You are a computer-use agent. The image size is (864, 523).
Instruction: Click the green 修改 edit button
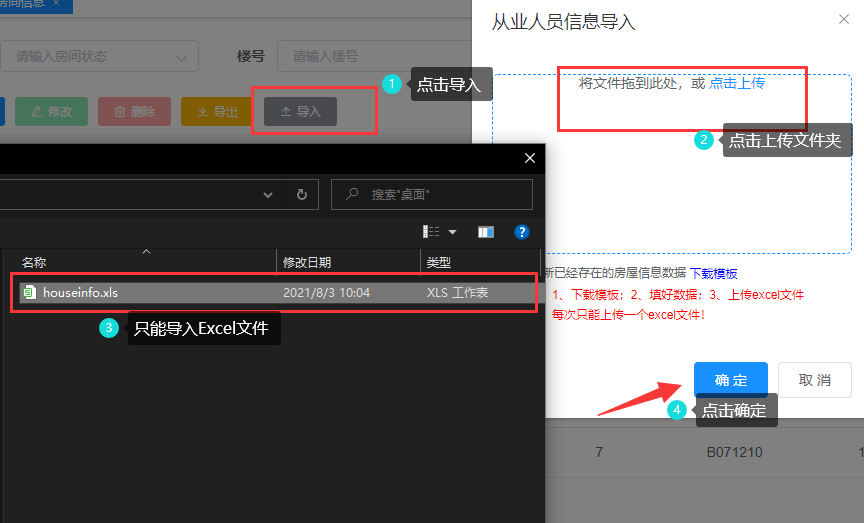click(51, 111)
